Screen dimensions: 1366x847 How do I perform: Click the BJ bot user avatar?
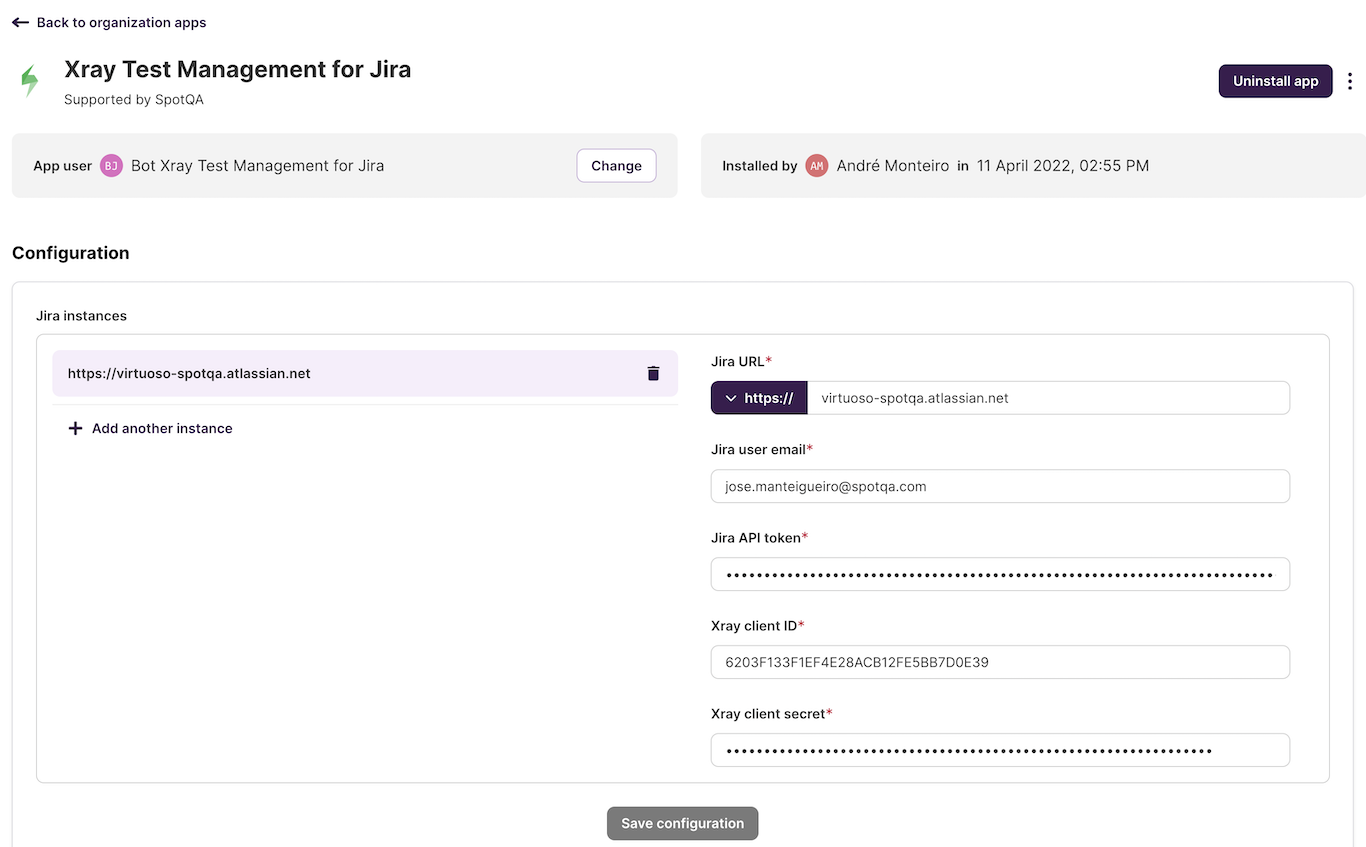coord(111,166)
